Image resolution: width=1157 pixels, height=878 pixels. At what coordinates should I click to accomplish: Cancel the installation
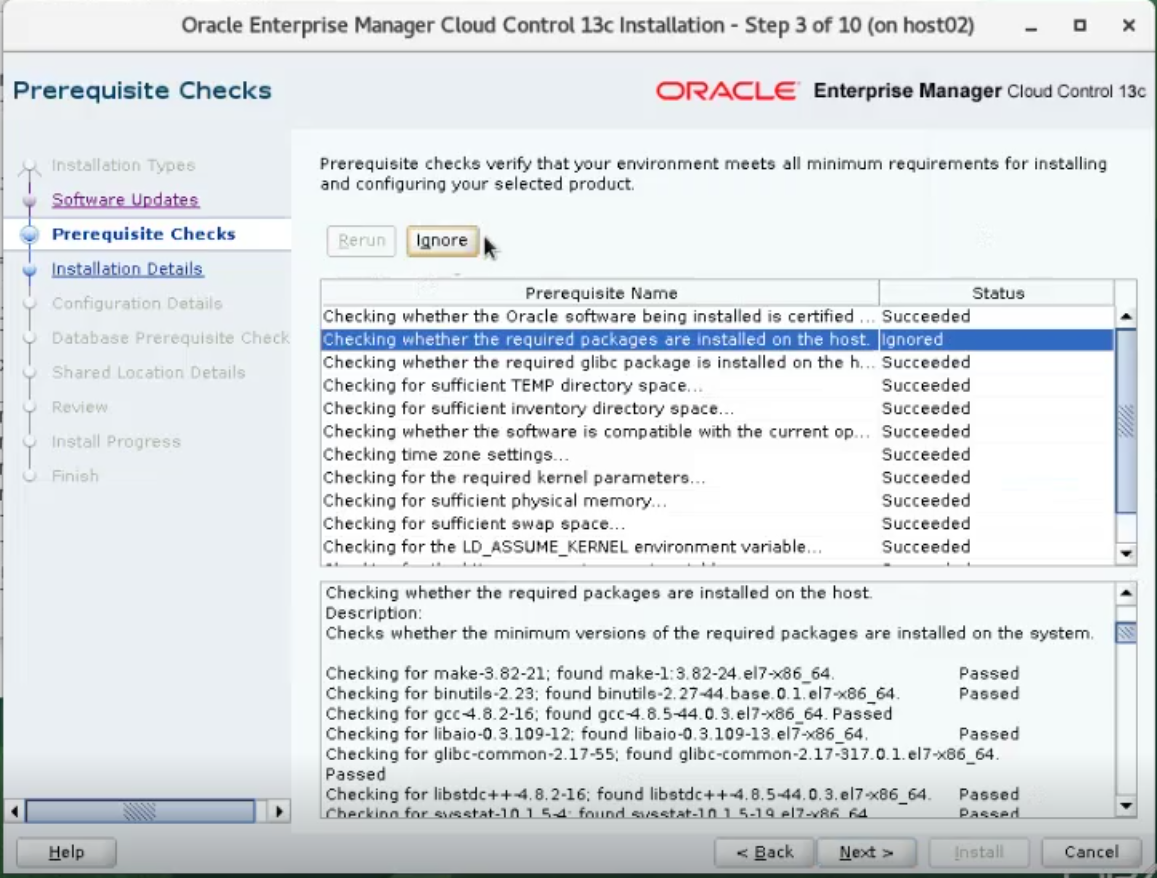coord(1091,852)
